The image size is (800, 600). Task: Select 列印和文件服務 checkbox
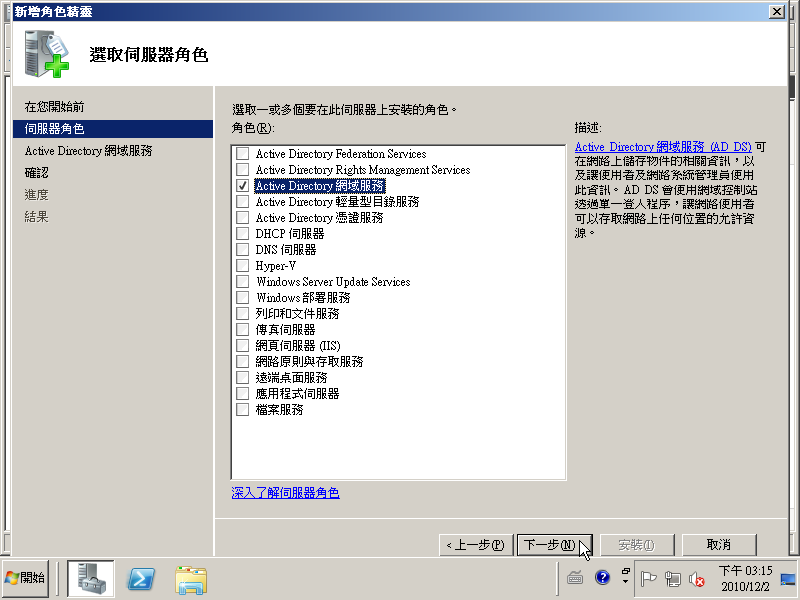pos(243,314)
